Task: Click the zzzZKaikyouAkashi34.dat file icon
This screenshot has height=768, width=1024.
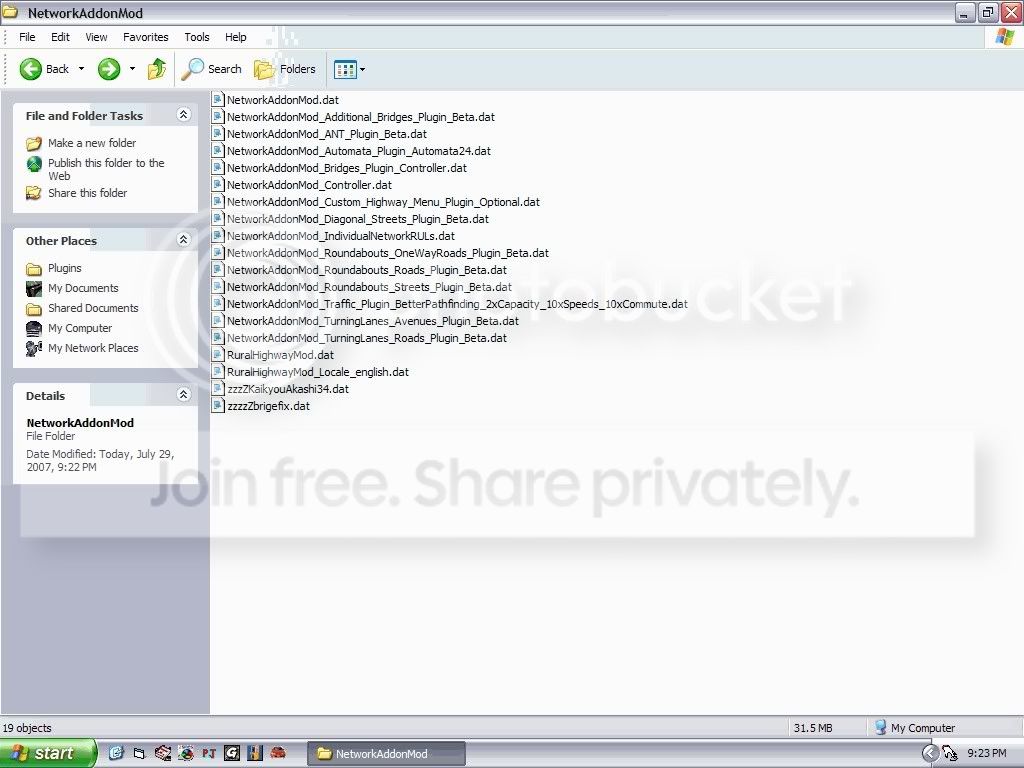Action: click(x=218, y=389)
